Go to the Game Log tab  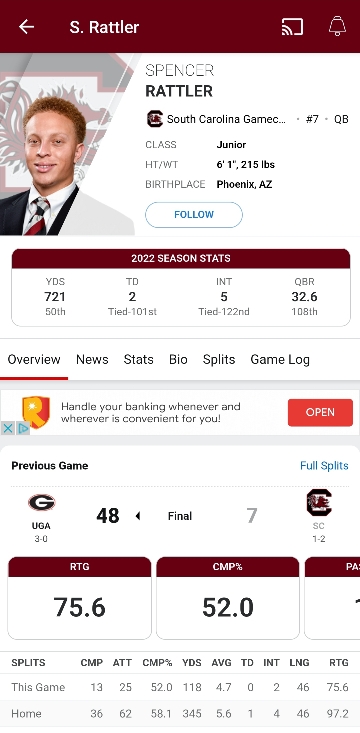point(280,359)
